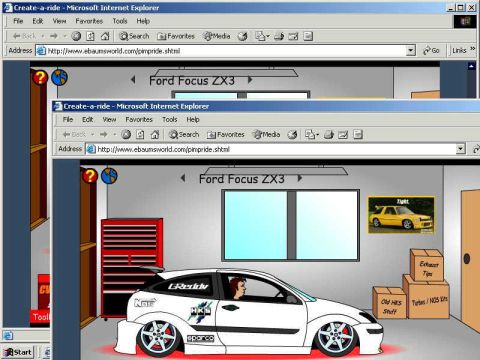Open Search in the front window toolbar

[x=184, y=134]
